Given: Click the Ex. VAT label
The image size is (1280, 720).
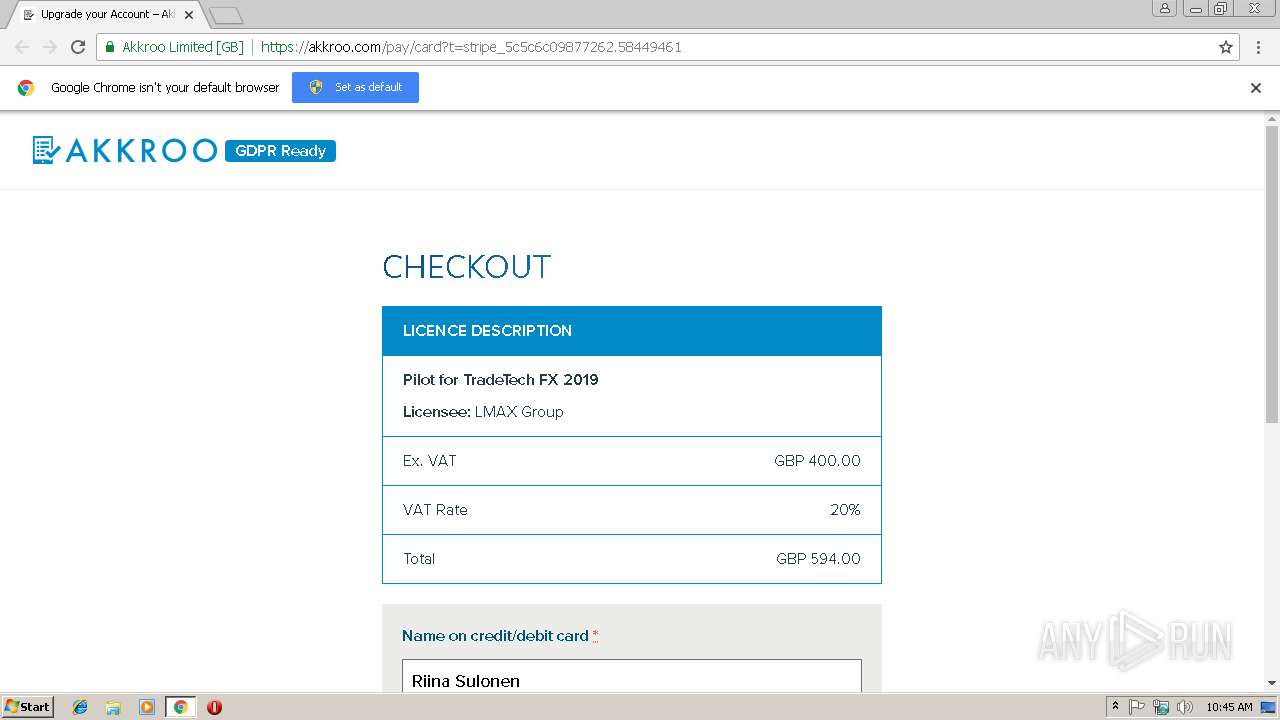Looking at the screenshot, I should 430,461.
